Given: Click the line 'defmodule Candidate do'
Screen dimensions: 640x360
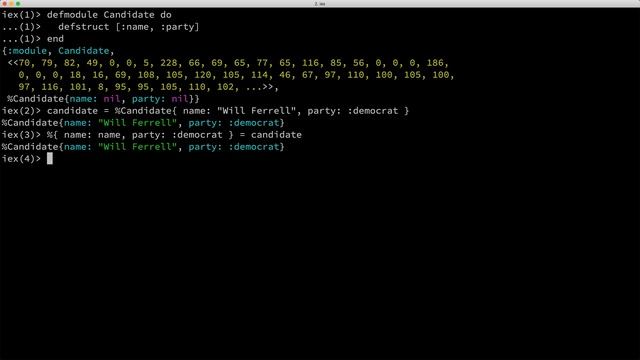Looking at the screenshot, I should 109,15.
